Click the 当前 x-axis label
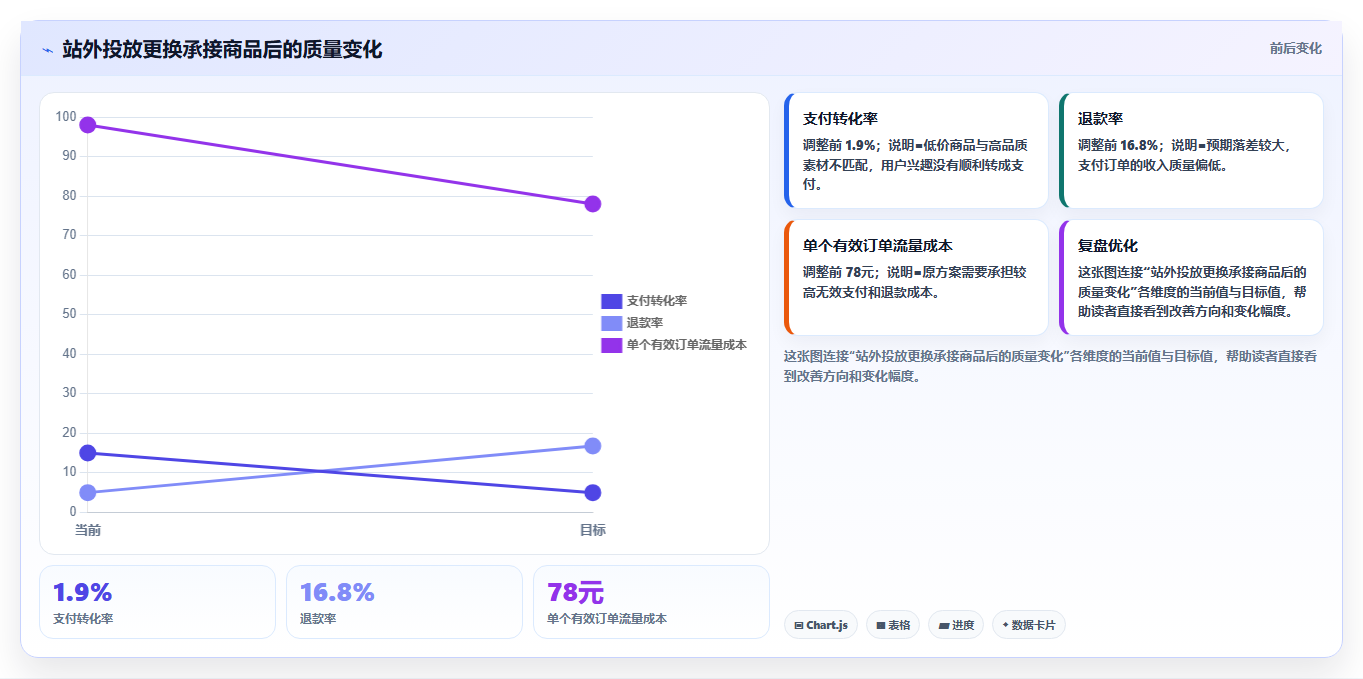 88,530
